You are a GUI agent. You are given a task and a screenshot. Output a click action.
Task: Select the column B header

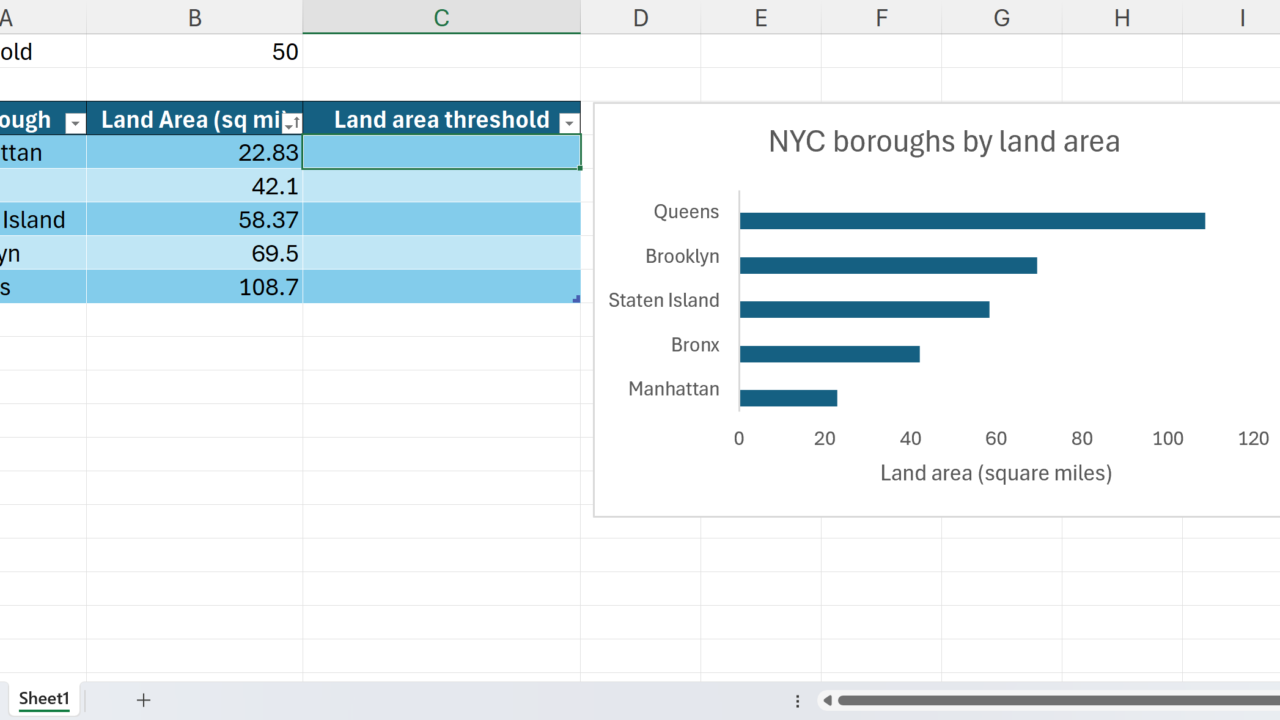click(195, 17)
